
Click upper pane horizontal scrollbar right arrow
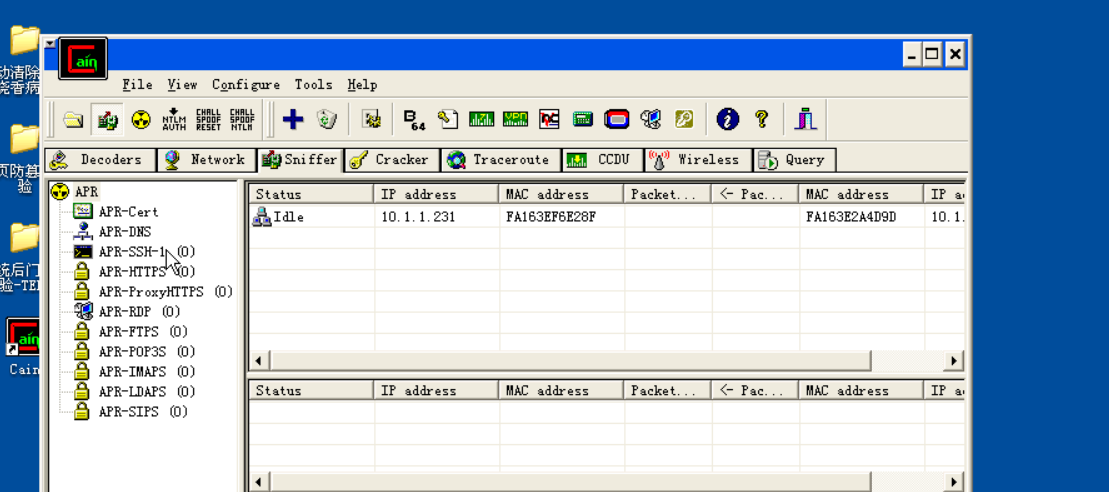953,361
